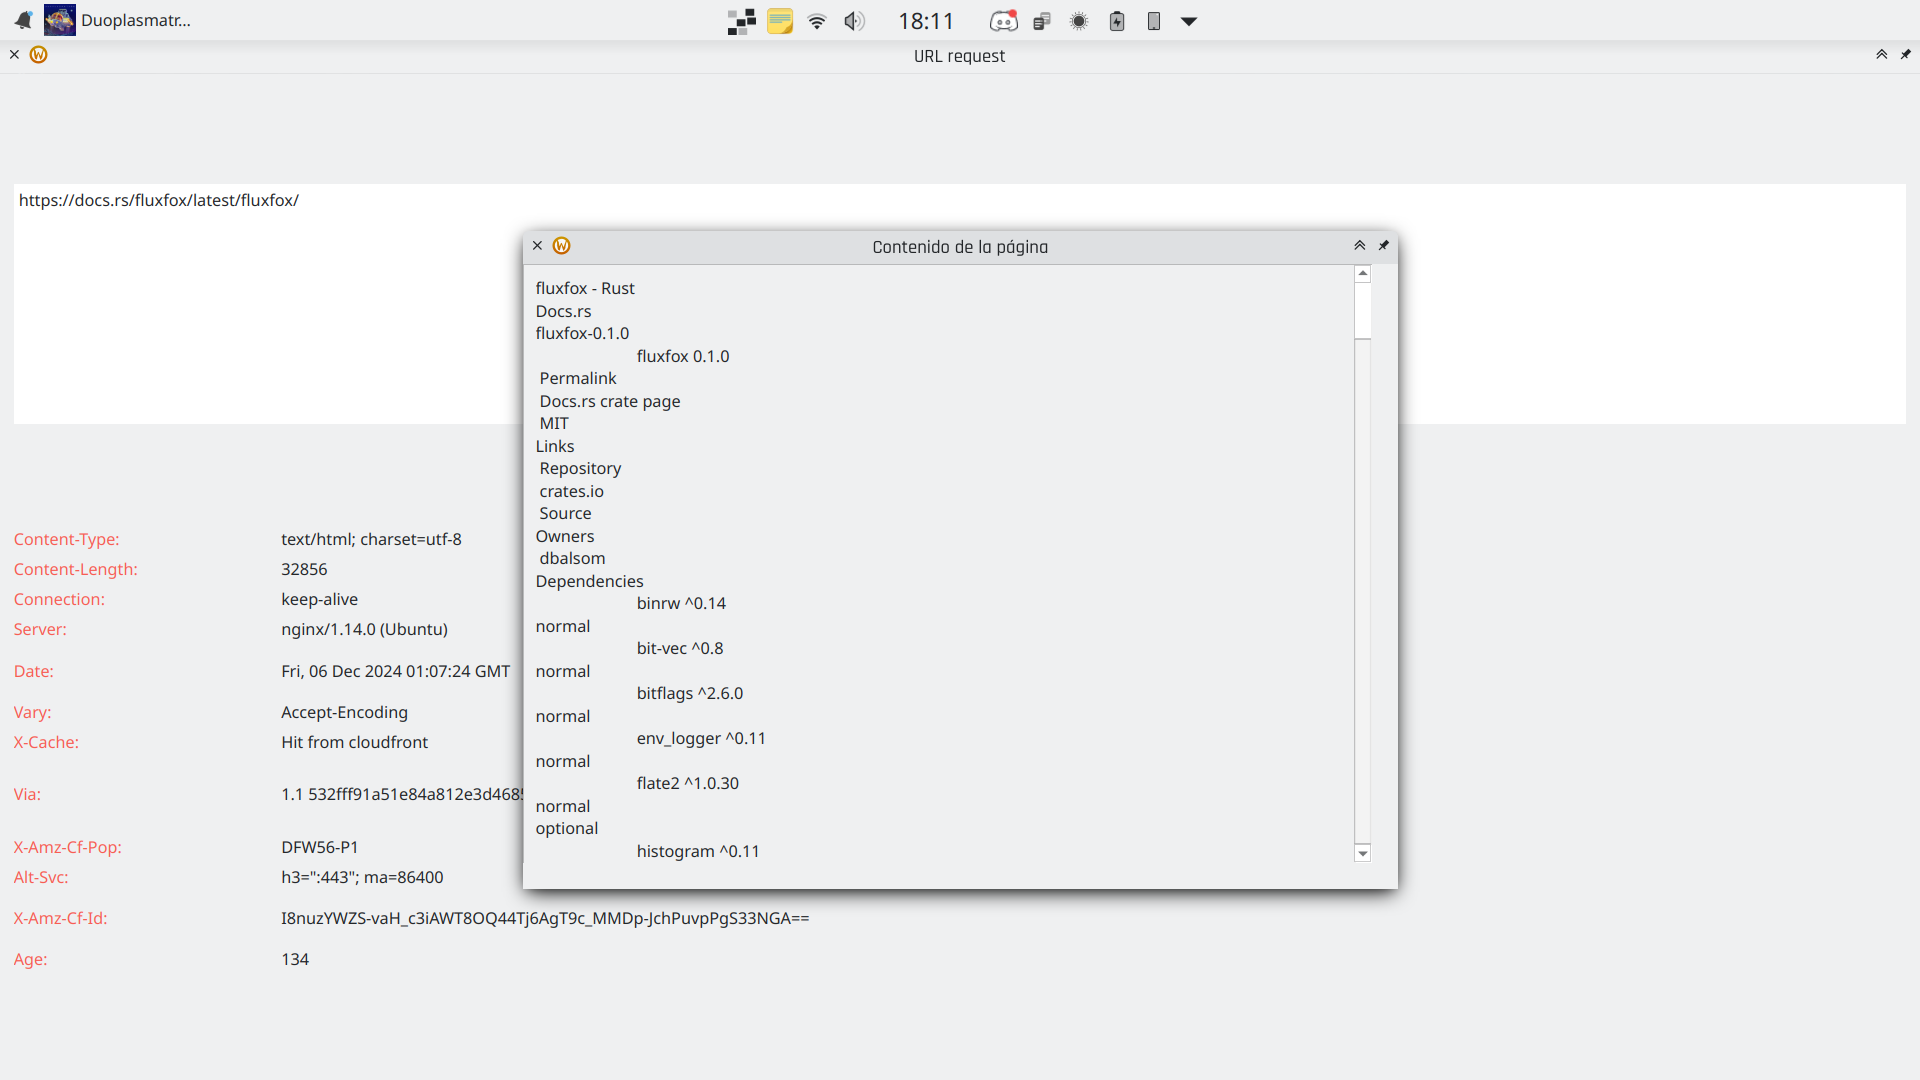Open the URL request window menu icon
This screenshot has width=1920, height=1080.
pos(39,55)
